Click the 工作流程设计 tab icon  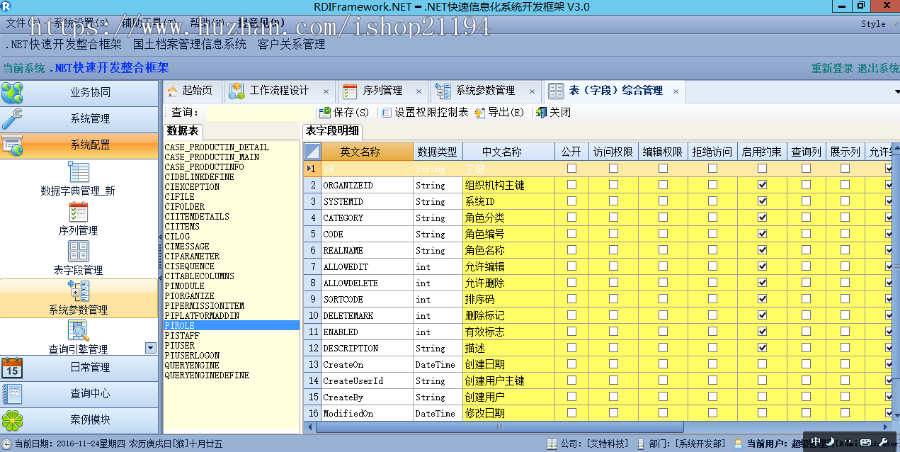236,91
